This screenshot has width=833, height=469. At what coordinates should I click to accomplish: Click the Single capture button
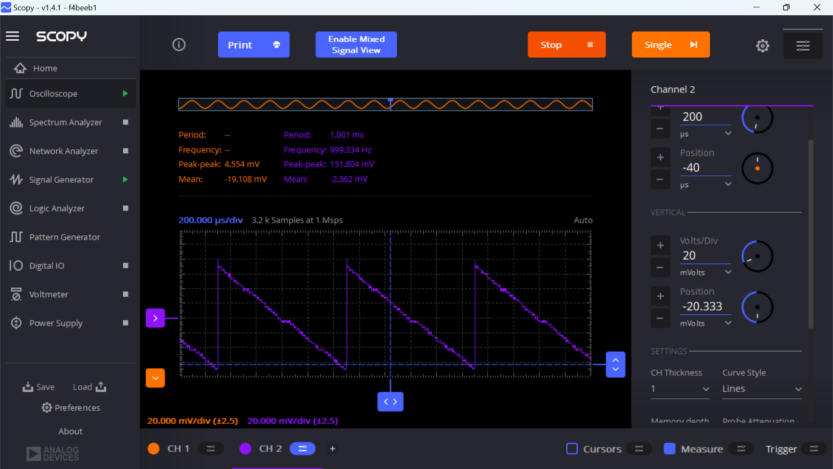point(670,45)
